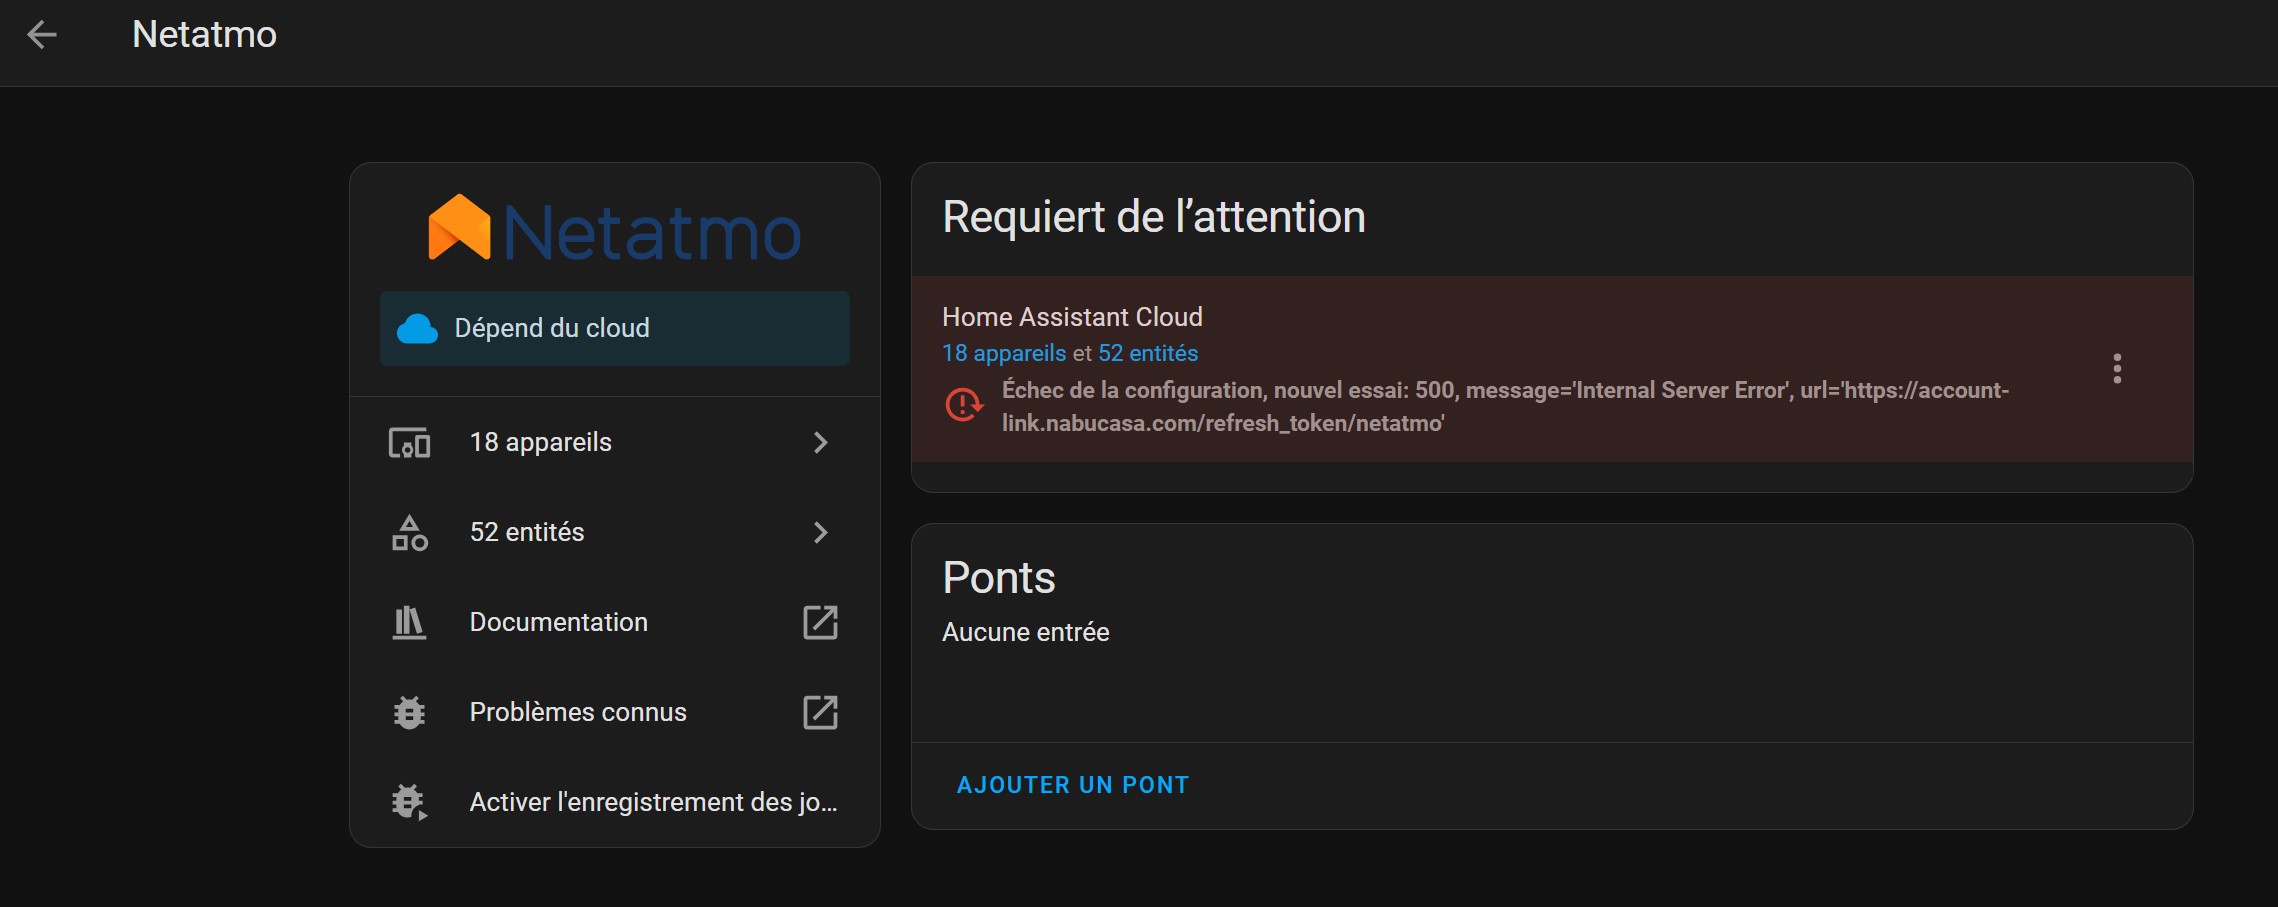This screenshot has width=2278, height=907.
Task: Click the 'Requiert de l'attention' heading
Action: point(1154,217)
